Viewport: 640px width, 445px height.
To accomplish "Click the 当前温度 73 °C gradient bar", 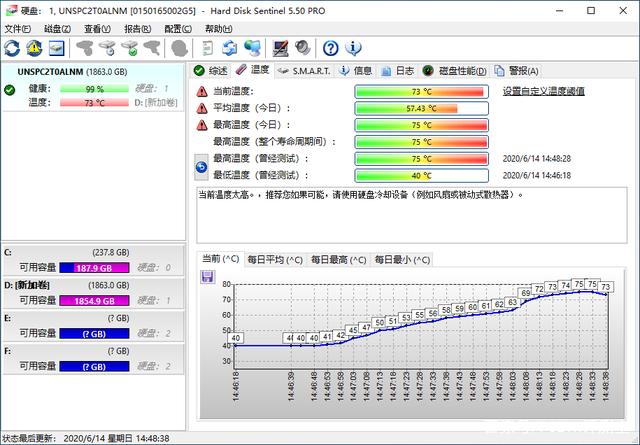I will (x=421, y=91).
